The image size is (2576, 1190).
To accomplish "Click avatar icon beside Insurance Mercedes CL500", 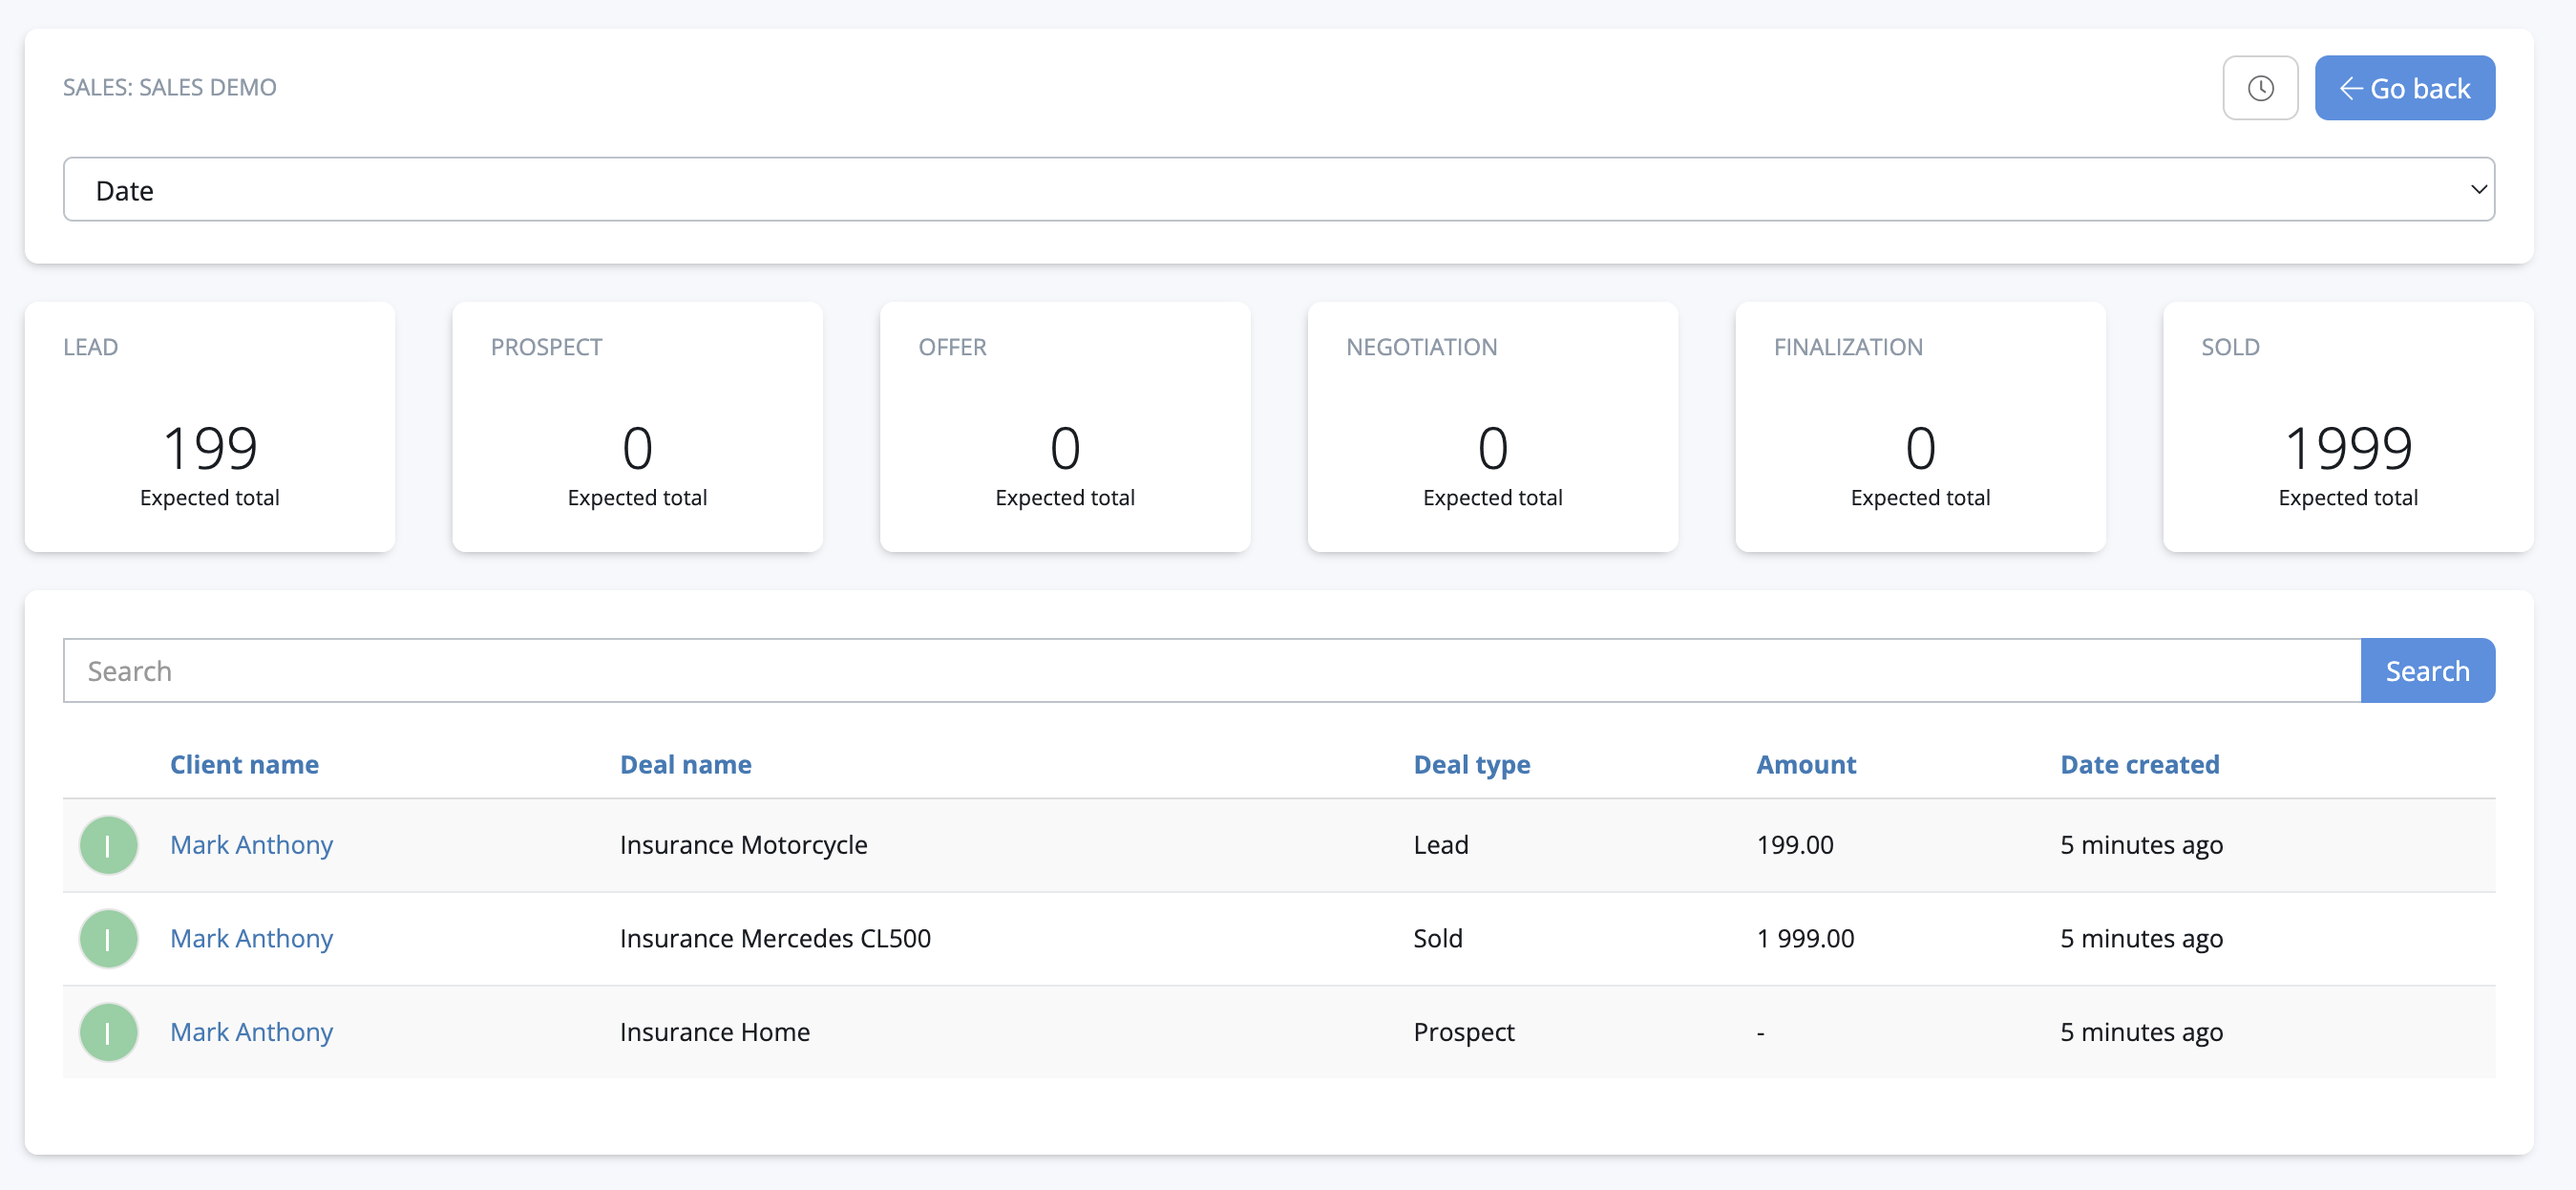I will tap(108, 938).
